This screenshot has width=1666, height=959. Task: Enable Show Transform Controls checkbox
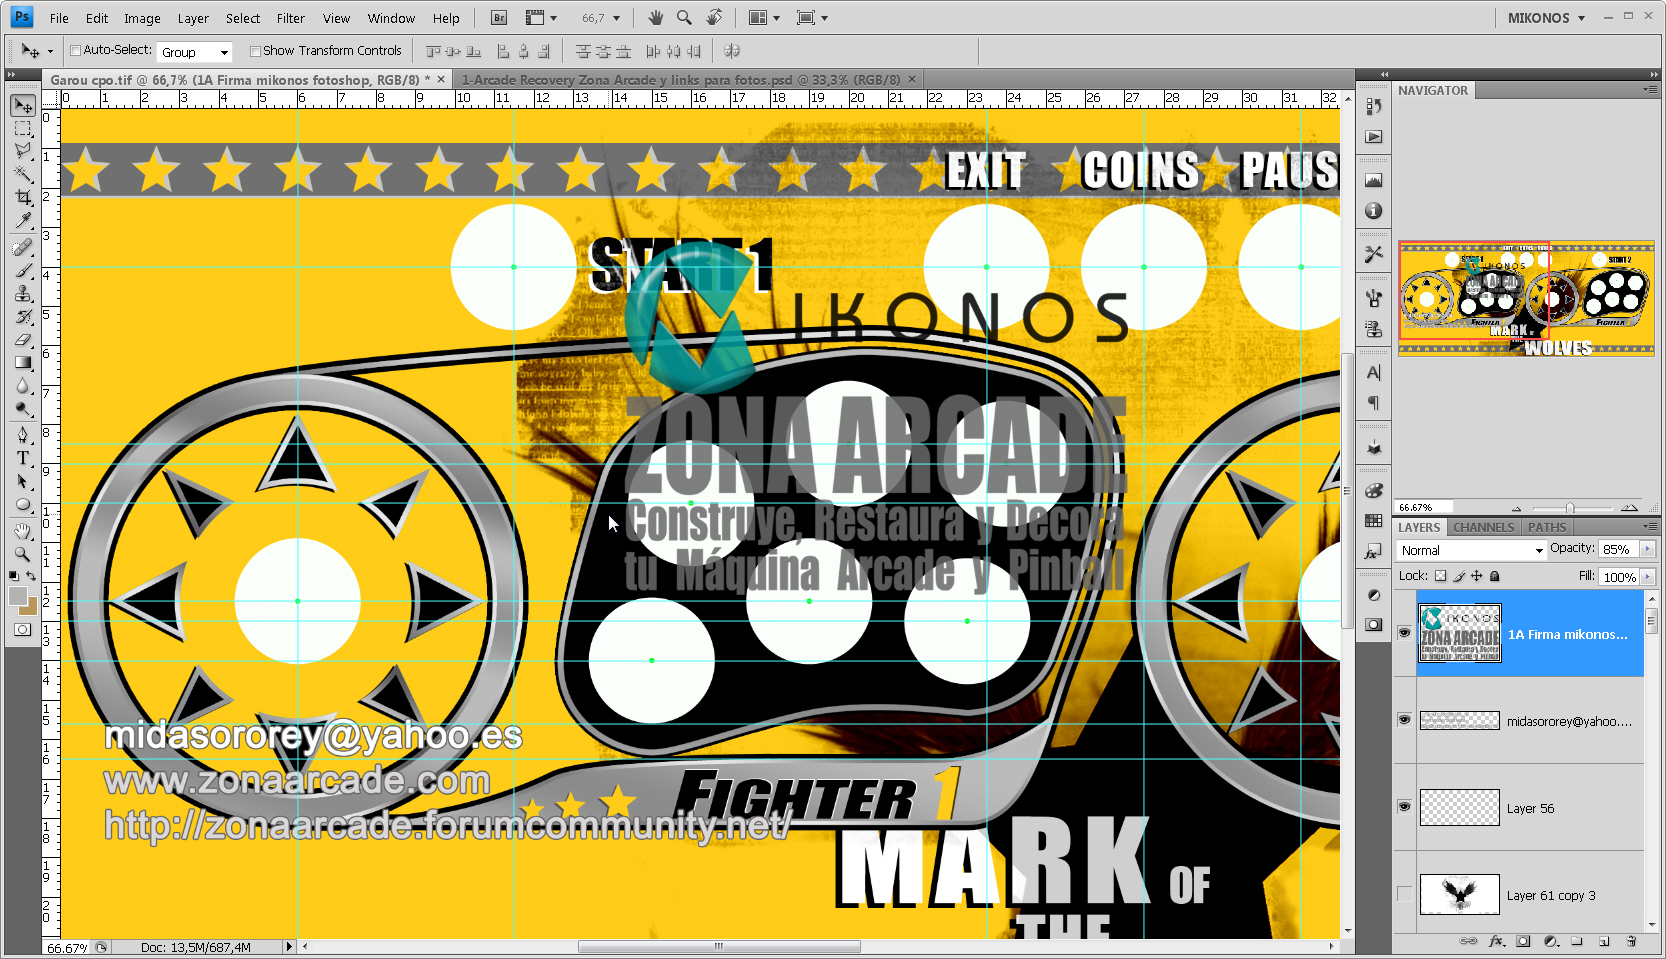[x=255, y=51]
